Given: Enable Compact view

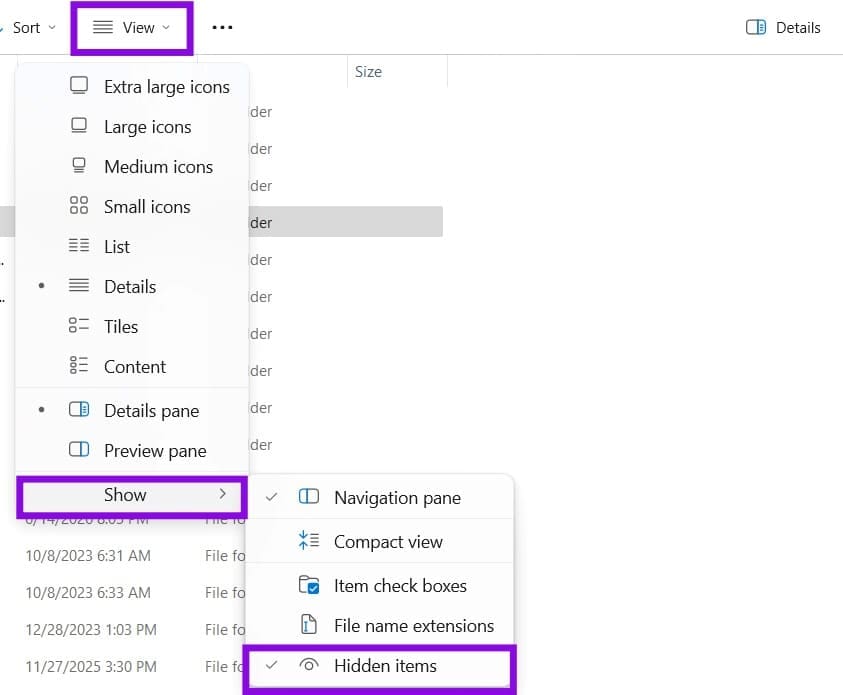Looking at the screenshot, I should (x=380, y=541).
